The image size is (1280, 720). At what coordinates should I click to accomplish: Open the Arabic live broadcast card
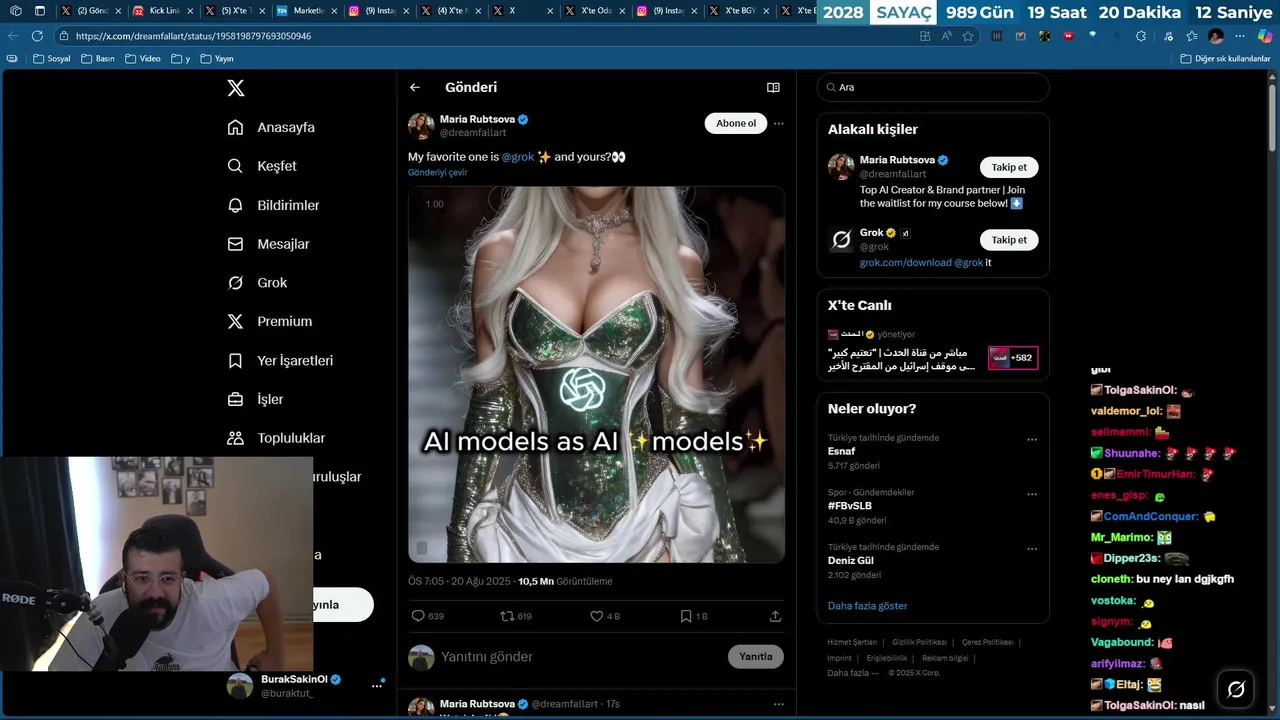tap(933, 353)
